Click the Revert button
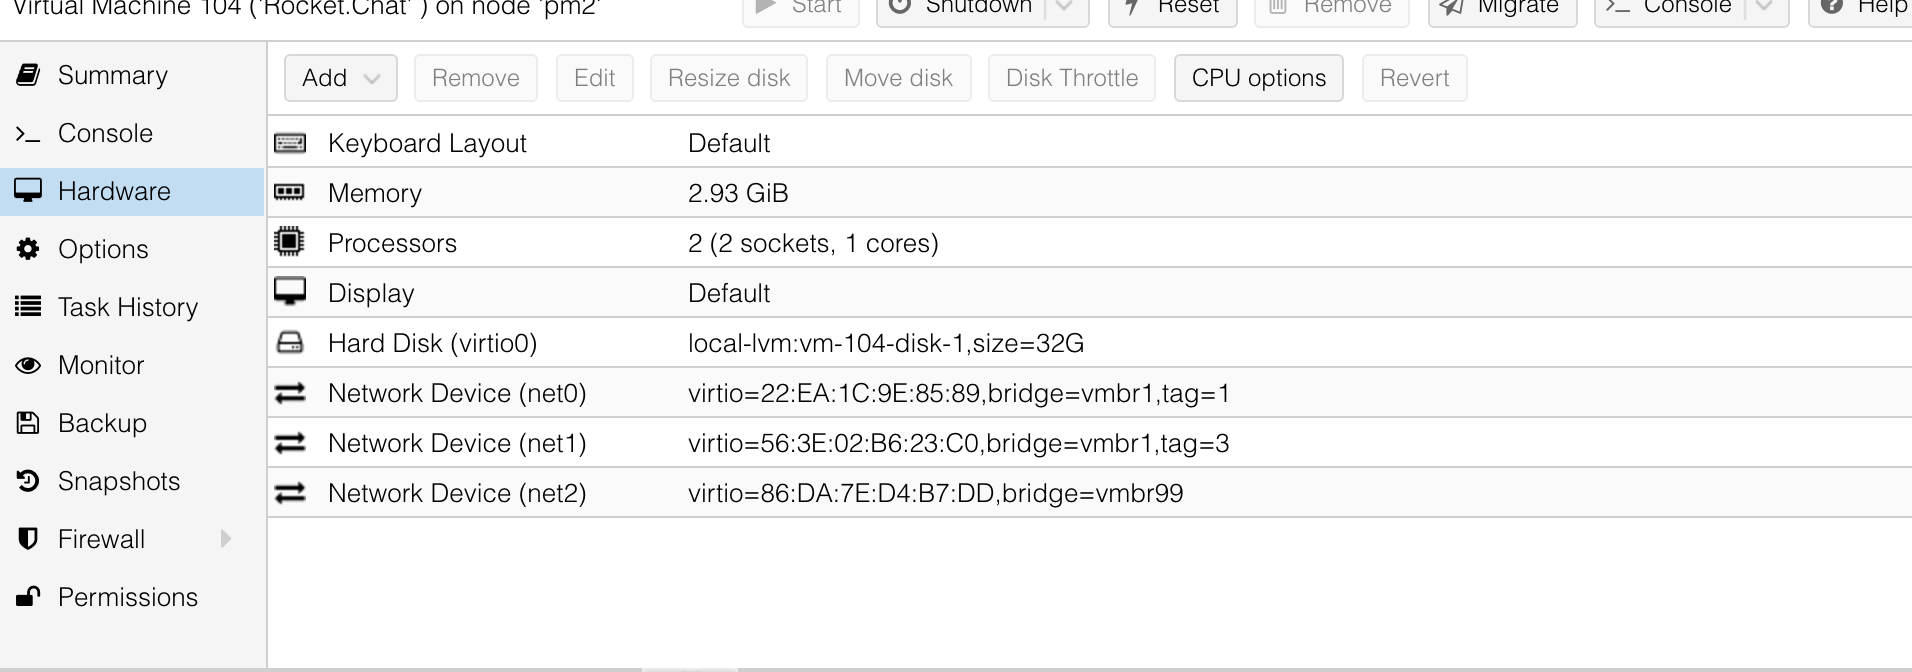The width and height of the screenshot is (1912, 672). (1413, 77)
